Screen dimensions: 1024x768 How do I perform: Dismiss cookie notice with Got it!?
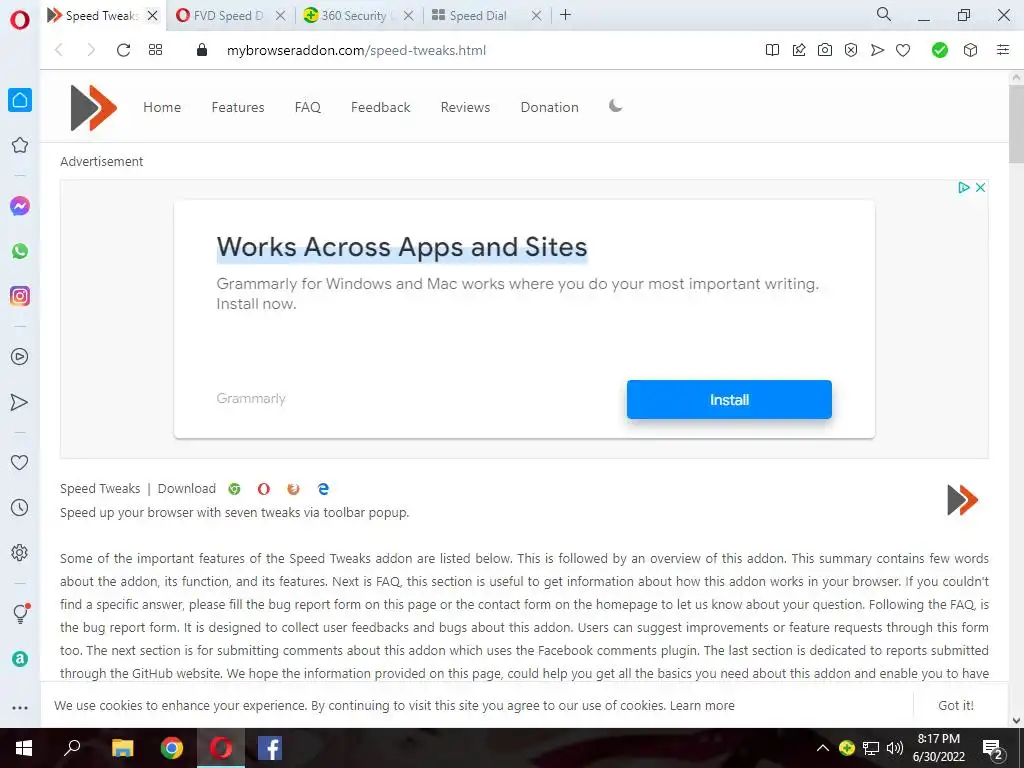[x=955, y=705]
